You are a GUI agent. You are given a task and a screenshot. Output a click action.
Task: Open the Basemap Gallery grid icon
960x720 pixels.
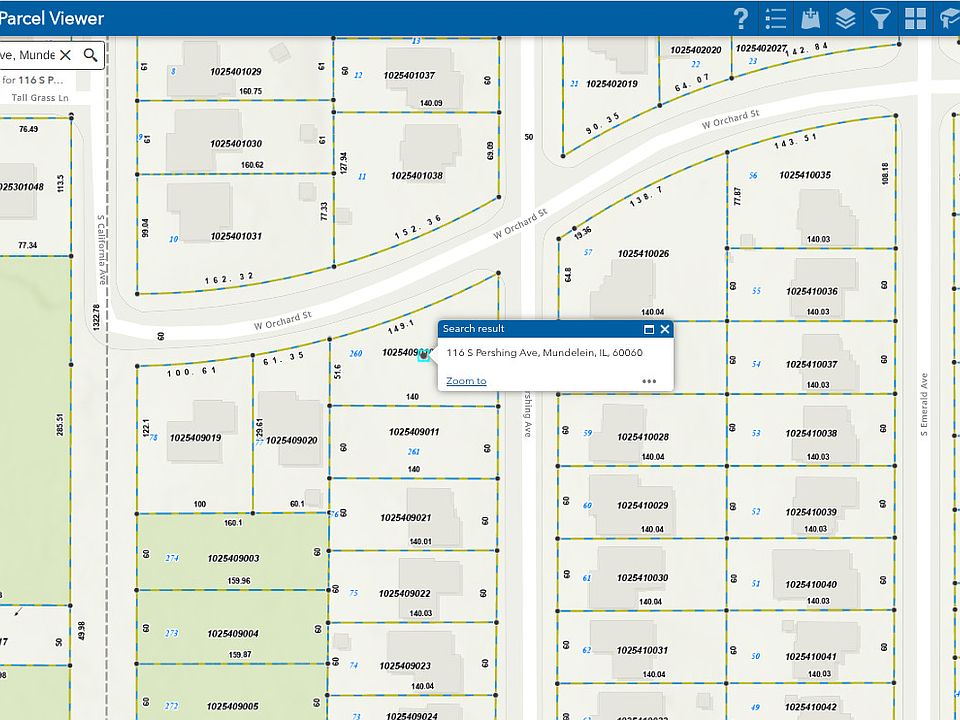point(915,18)
